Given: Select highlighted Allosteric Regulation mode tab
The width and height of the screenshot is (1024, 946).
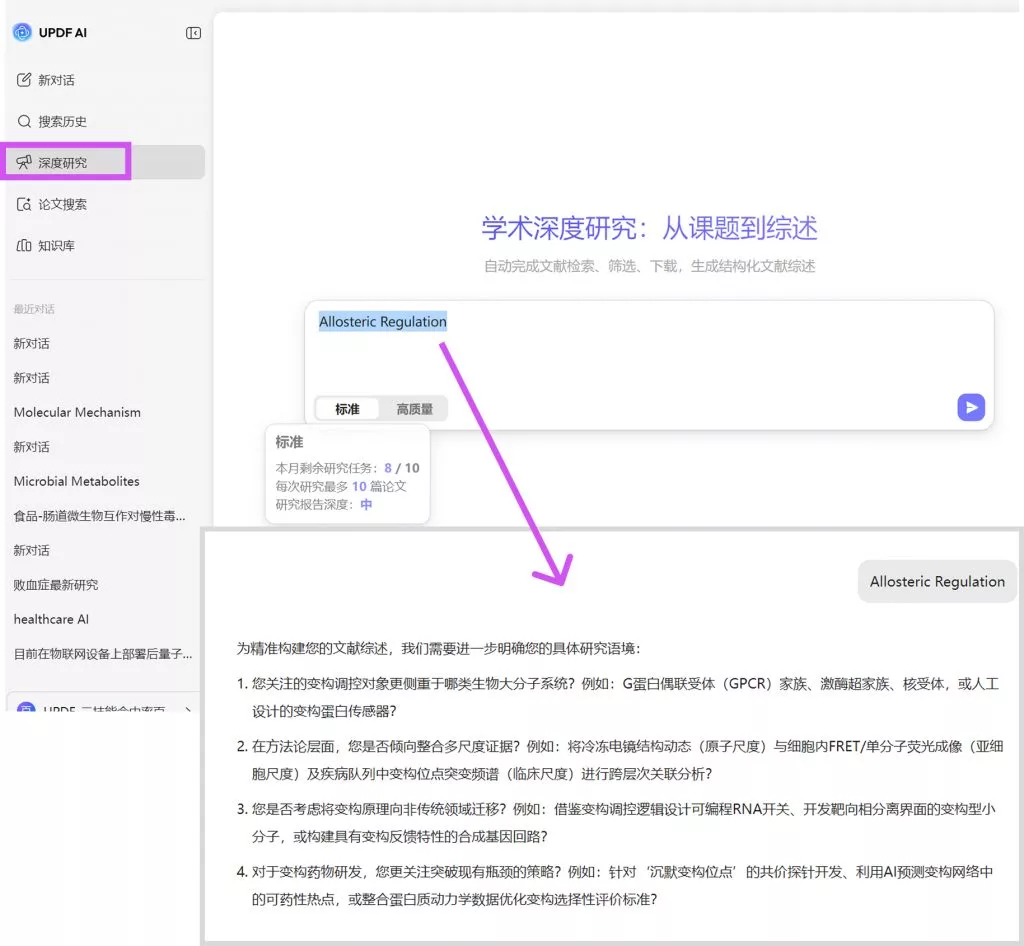Looking at the screenshot, I should 381,321.
